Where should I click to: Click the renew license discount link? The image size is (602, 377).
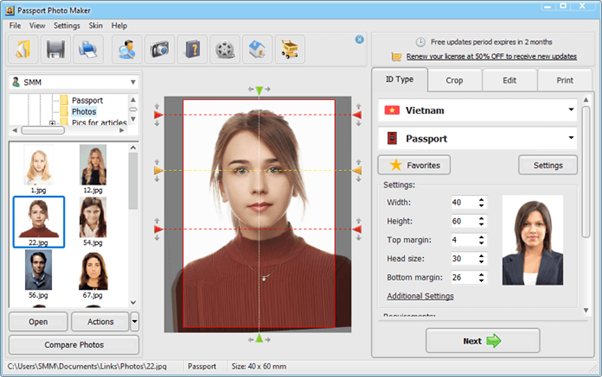(491, 56)
